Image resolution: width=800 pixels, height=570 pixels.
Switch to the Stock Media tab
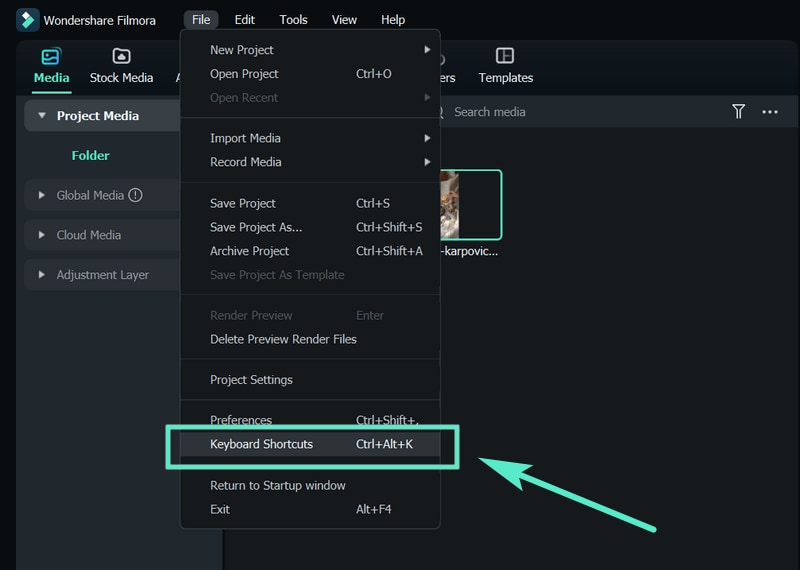[x=121, y=66]
